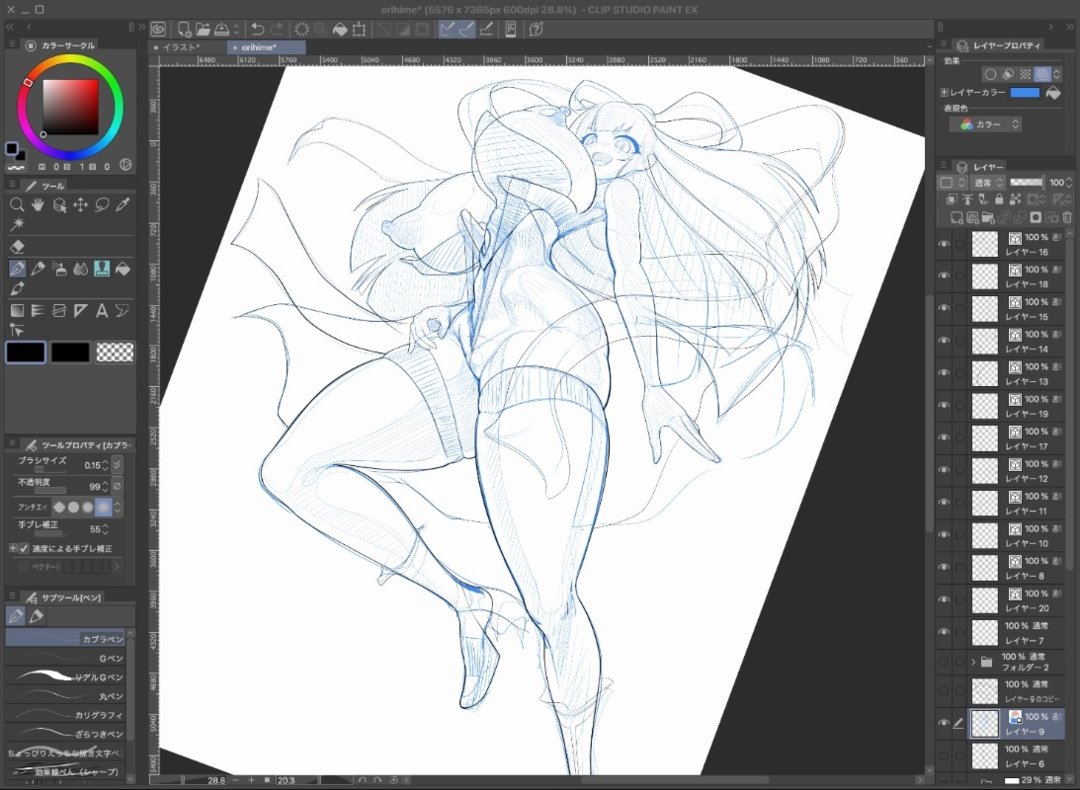Select the Operation object tool
The height and width of the screenshot is (790, 1080).
(59, 205)
